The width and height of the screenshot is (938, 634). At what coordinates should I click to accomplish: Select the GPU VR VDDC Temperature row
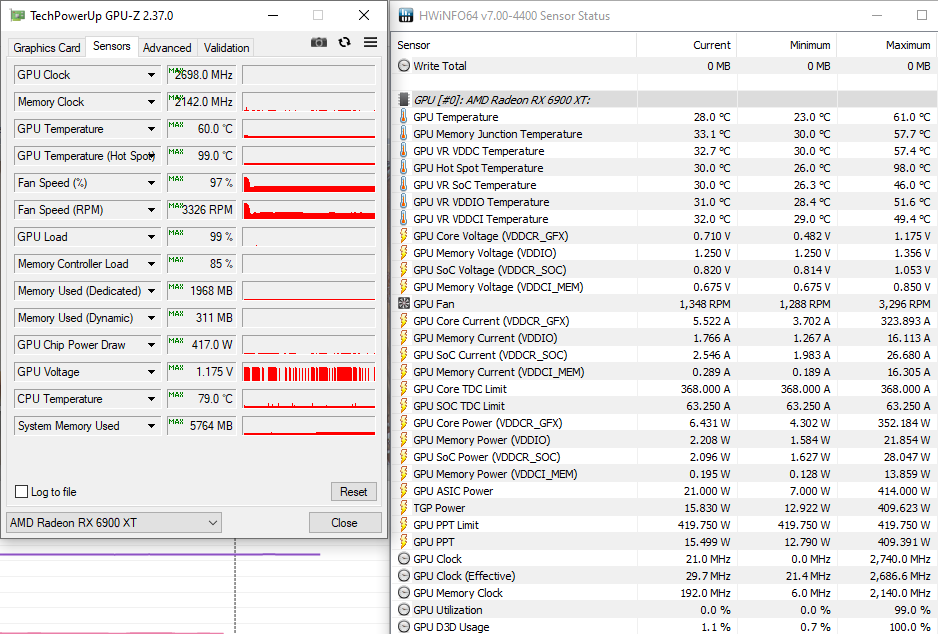pyautogui.click(x=665, y=151)
